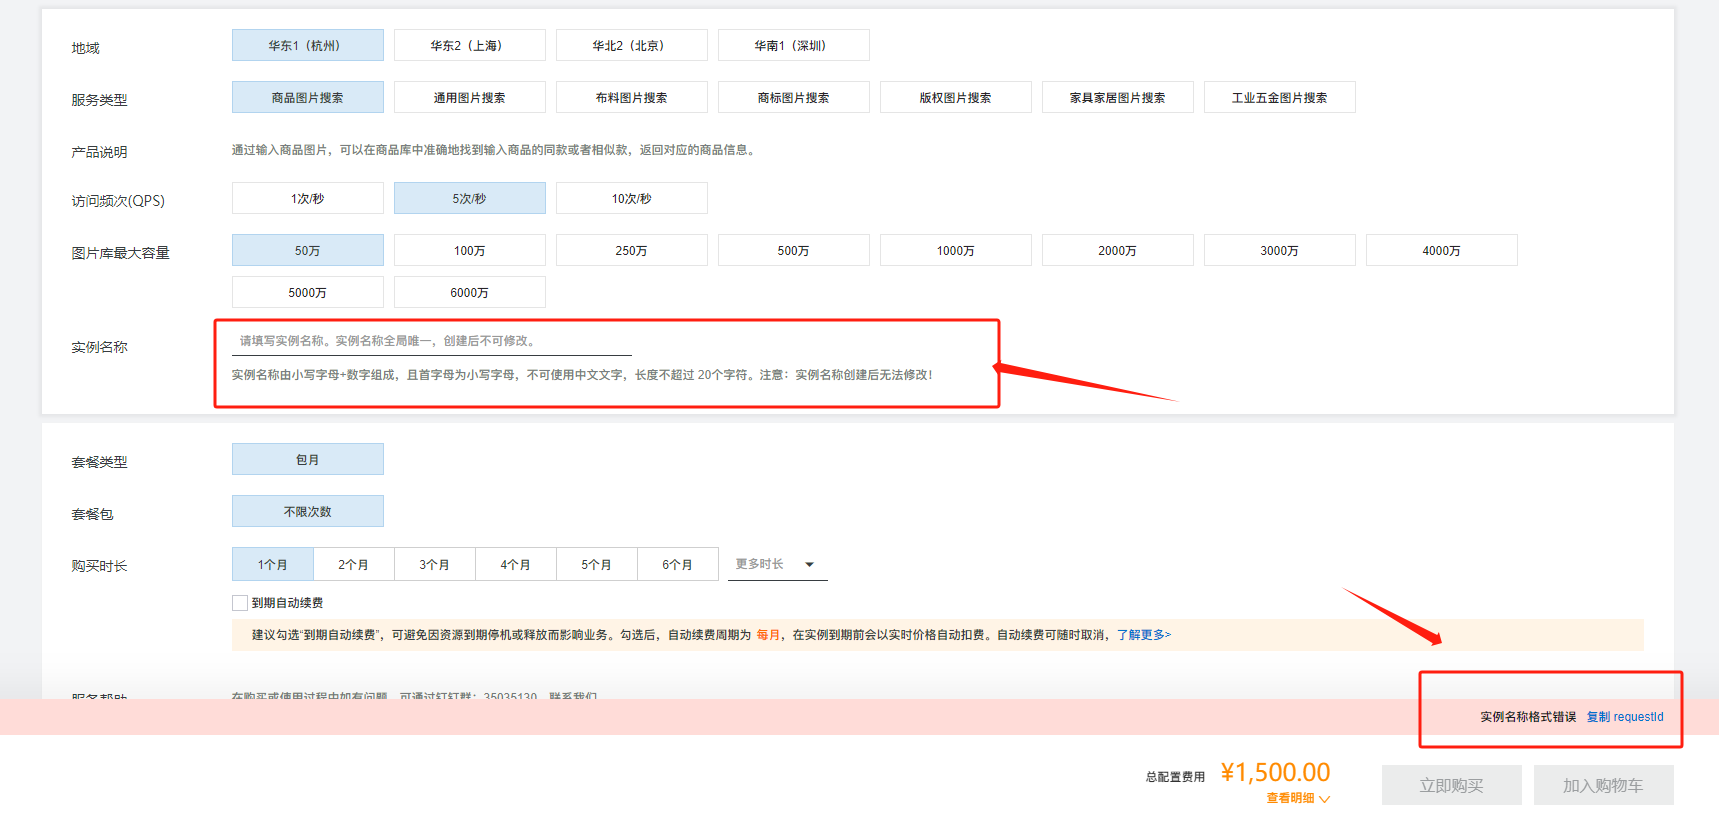Click the 立即购买 button
This screenshot has width=1719, height=832.
click(1452, 785)
